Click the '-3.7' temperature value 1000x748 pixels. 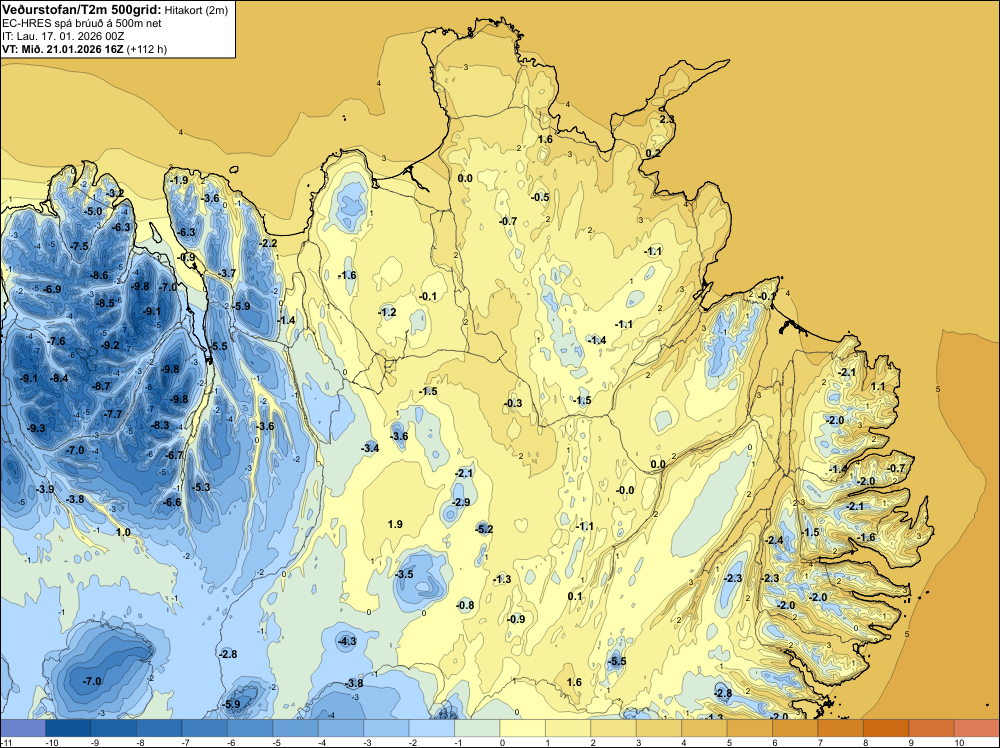click(x=227, y=273)
